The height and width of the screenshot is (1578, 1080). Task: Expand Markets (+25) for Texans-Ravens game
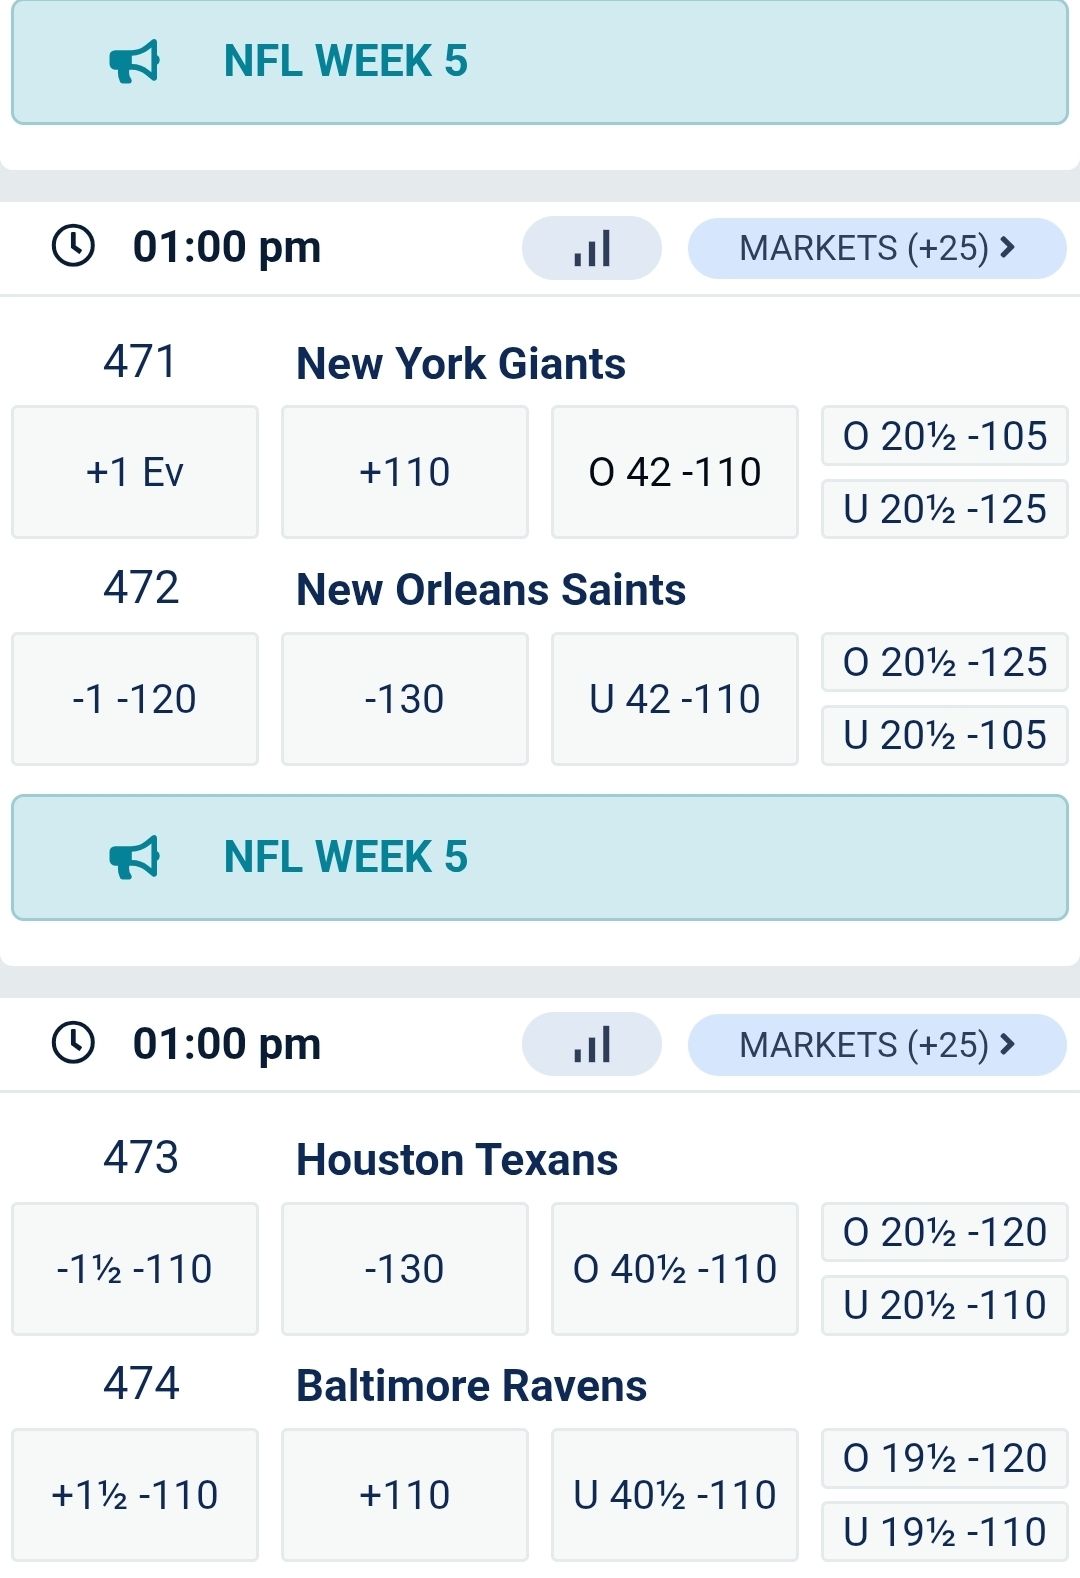click(x=876, y=1045)
